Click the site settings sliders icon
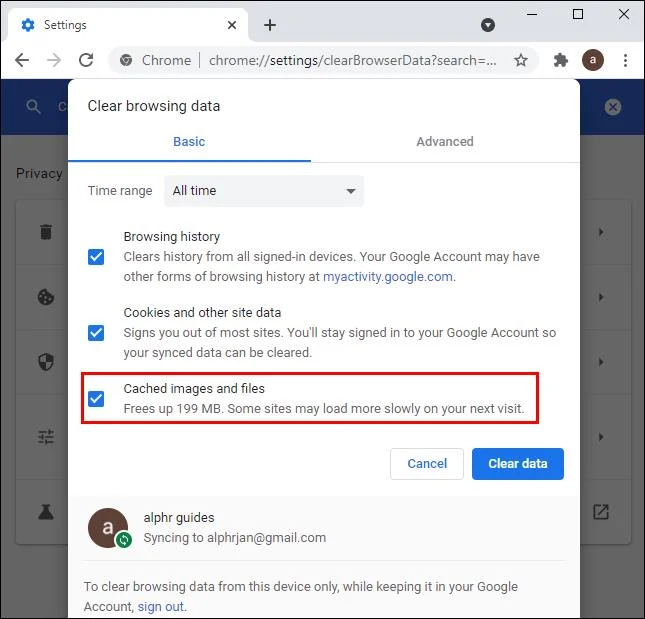This screenshot has width=645, height=619. click(x=46, y=437)
